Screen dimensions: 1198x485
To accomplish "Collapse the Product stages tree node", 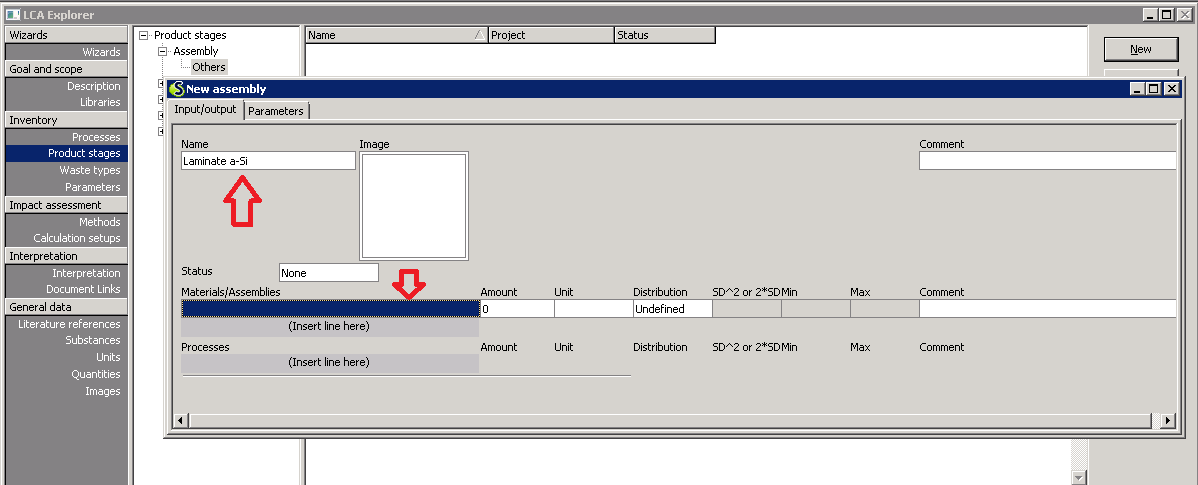I will (x=144, y=35).
